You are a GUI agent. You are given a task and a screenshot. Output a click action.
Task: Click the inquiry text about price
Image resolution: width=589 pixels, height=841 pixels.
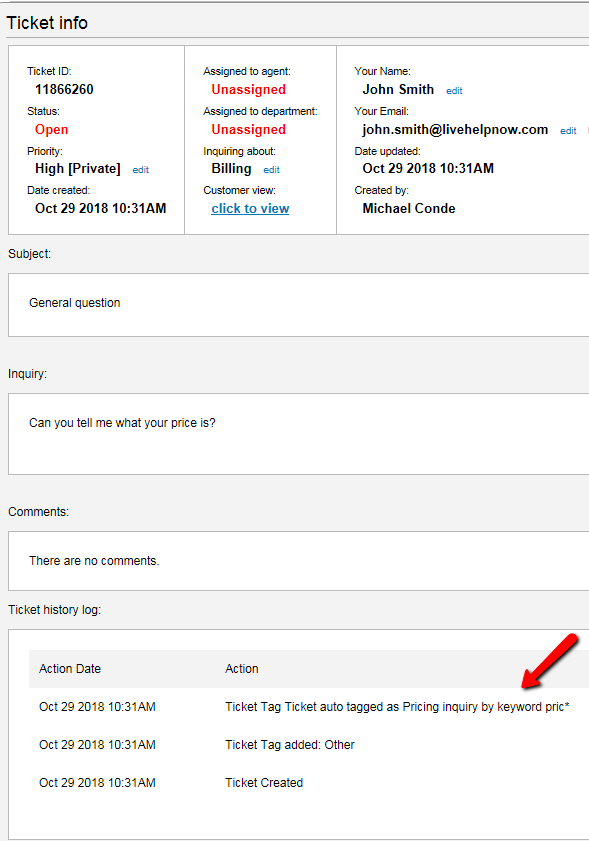click(x=122, y=423)
